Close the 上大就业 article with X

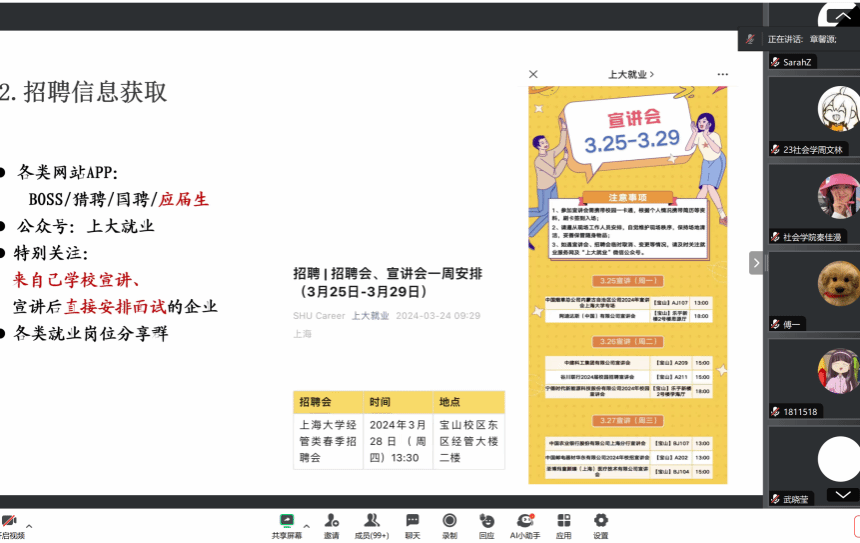pos(533,74)
